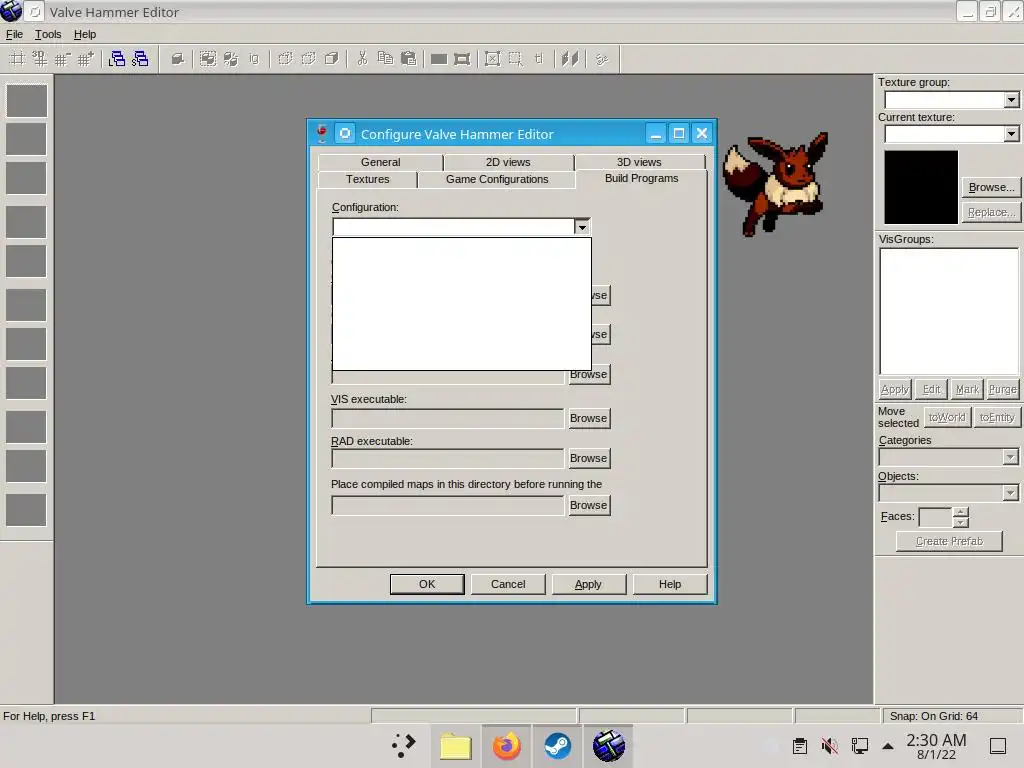The height and width of the screenshot is (768, 1024).
Task: Click the ungroup objects toolbar icon
Action: click(x=231, y=59)
